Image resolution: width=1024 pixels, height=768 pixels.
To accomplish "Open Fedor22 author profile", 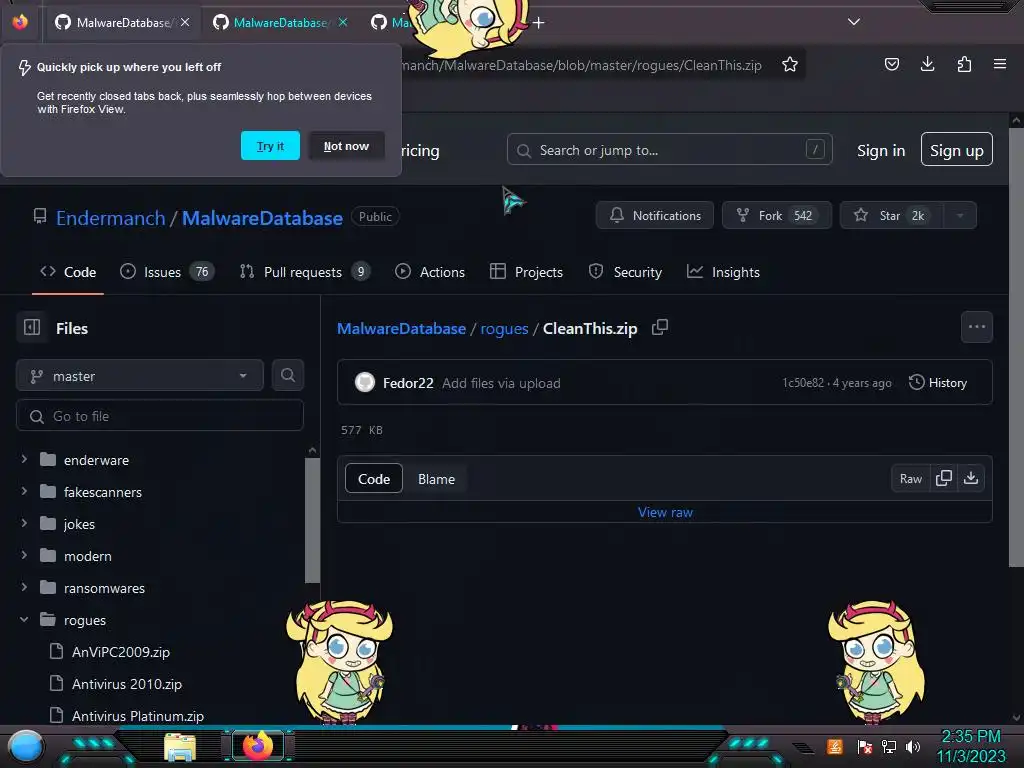I will point(408,383).
